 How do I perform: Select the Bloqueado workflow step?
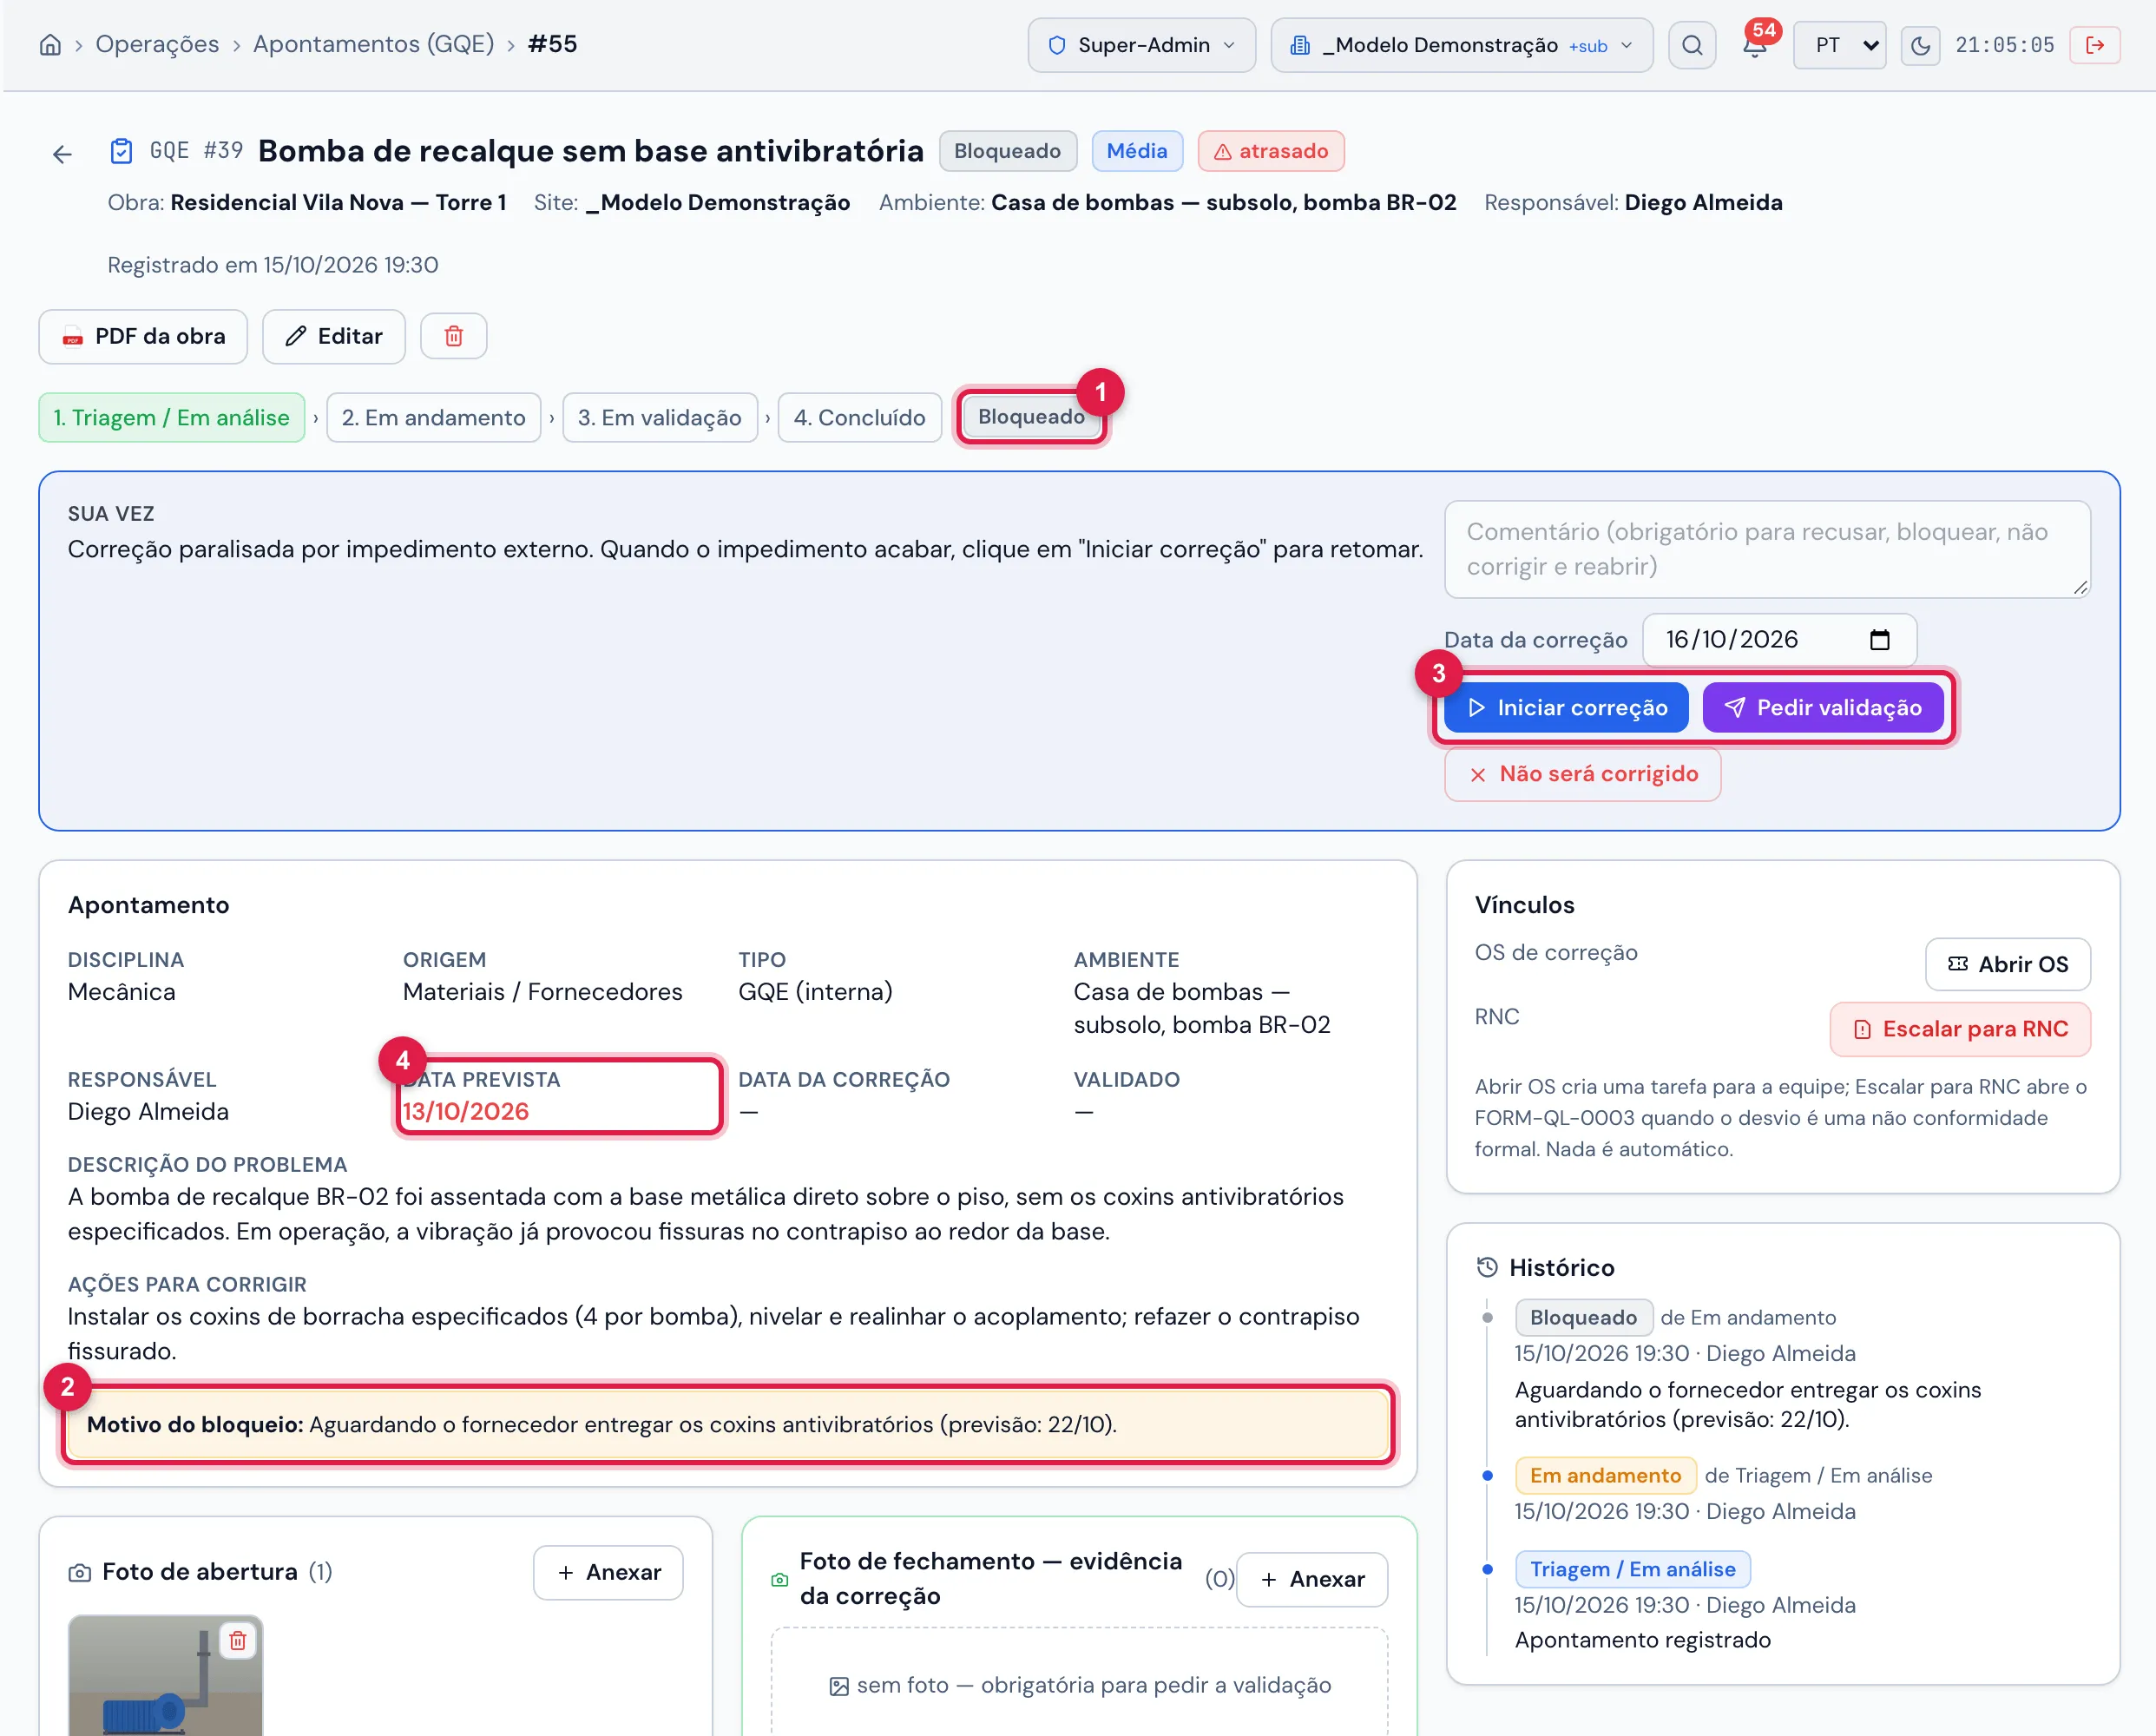1031,417
